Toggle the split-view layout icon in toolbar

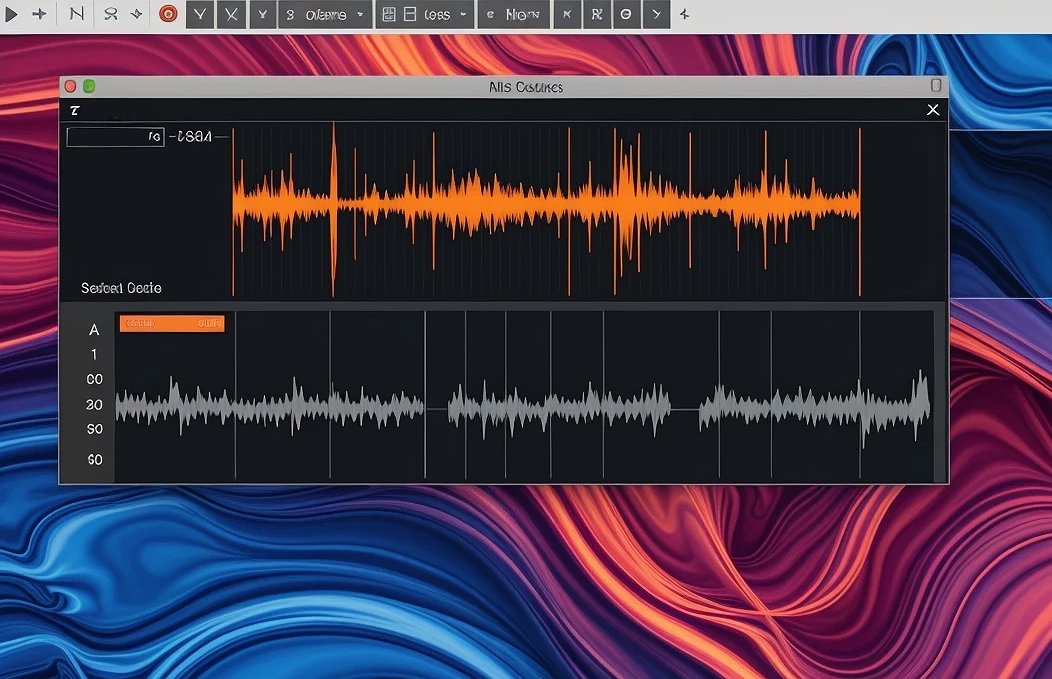(410, 15)
